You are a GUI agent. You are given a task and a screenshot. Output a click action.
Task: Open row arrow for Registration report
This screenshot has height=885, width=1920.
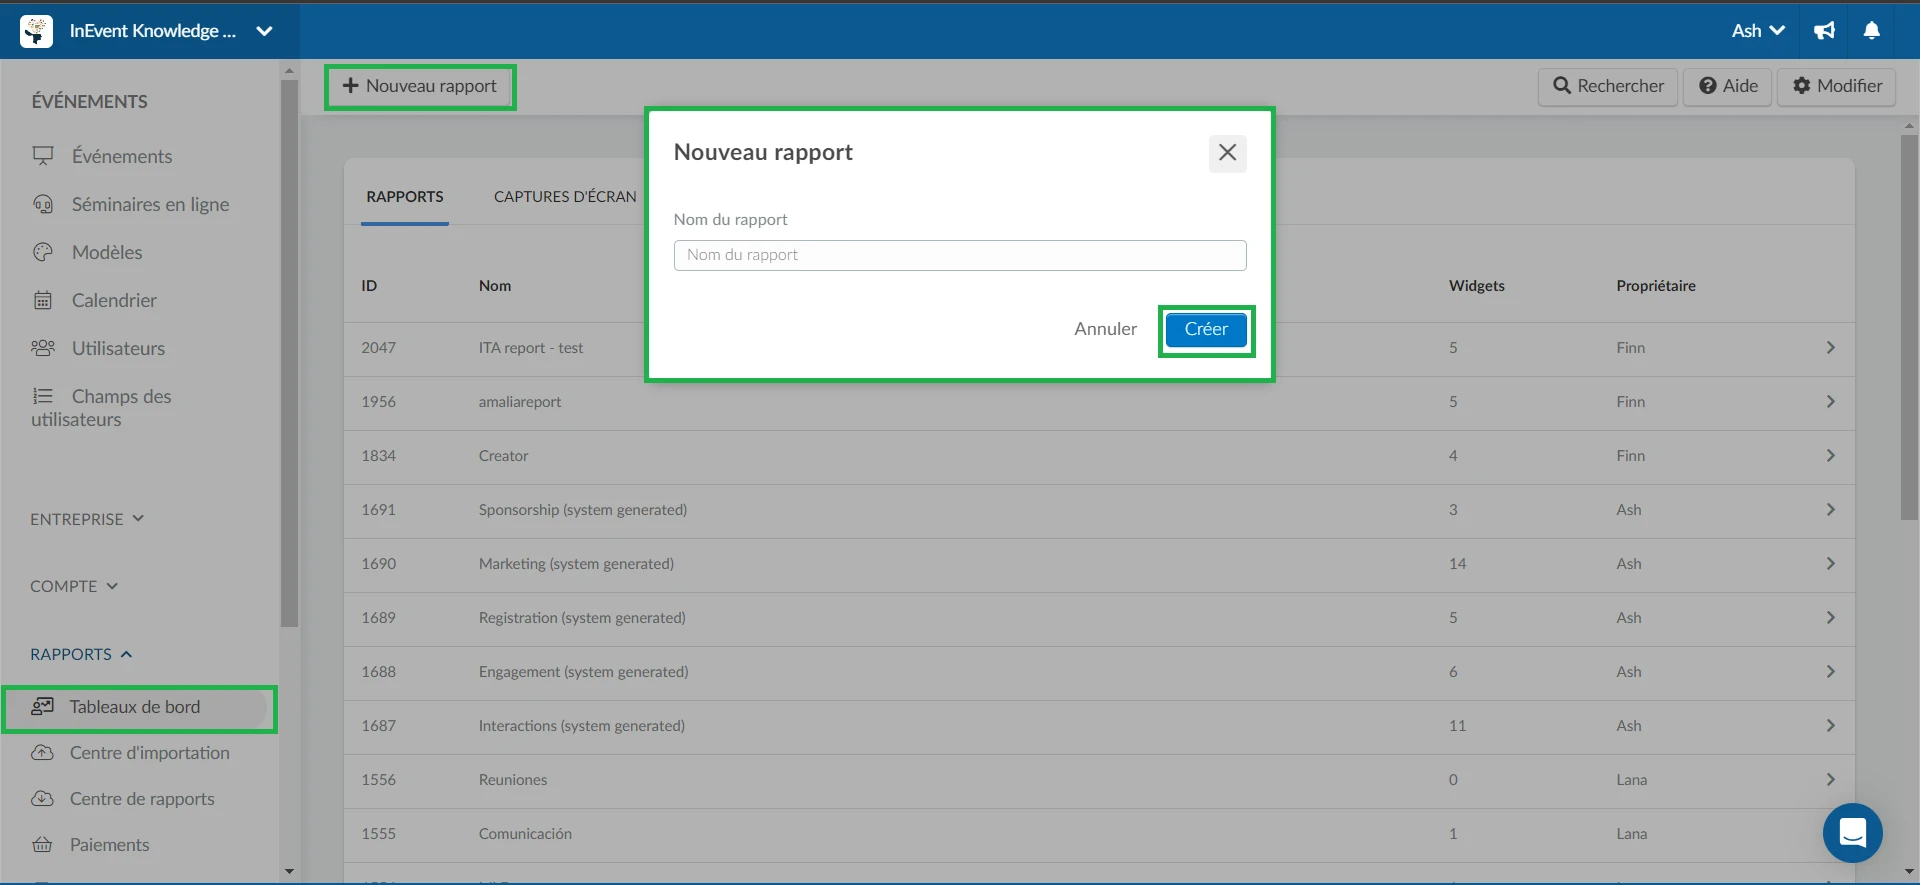coord(1830,618)
